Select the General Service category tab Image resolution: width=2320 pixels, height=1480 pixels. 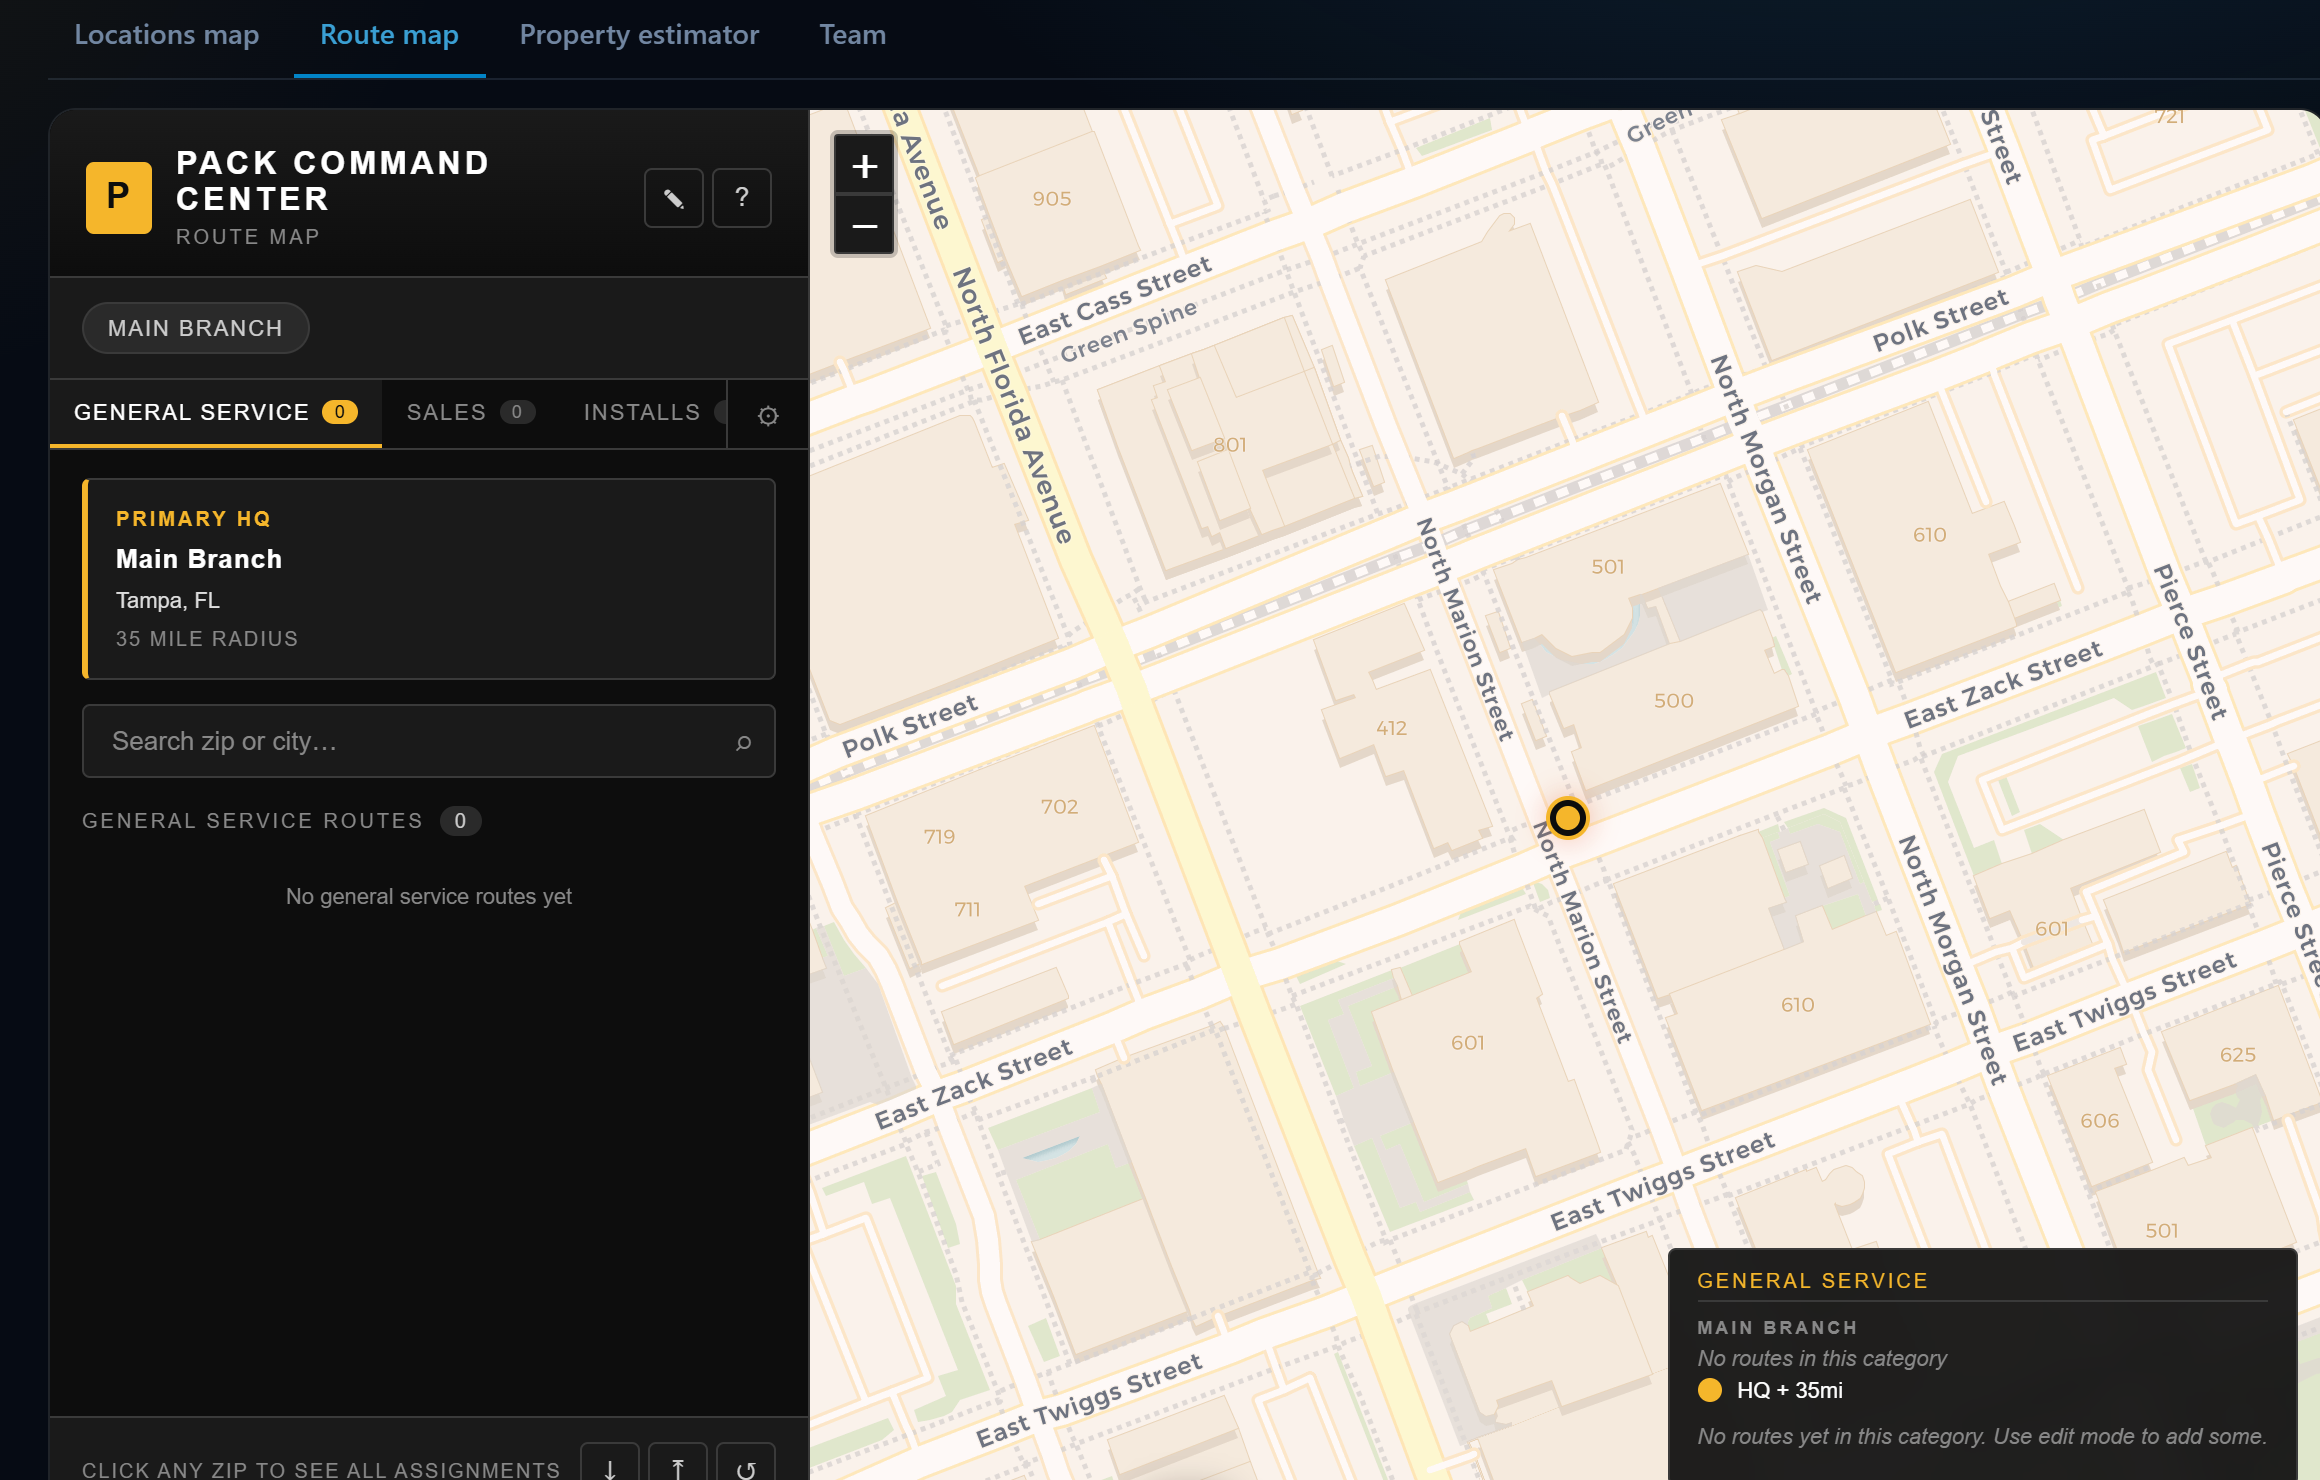[x=216, y=413]
